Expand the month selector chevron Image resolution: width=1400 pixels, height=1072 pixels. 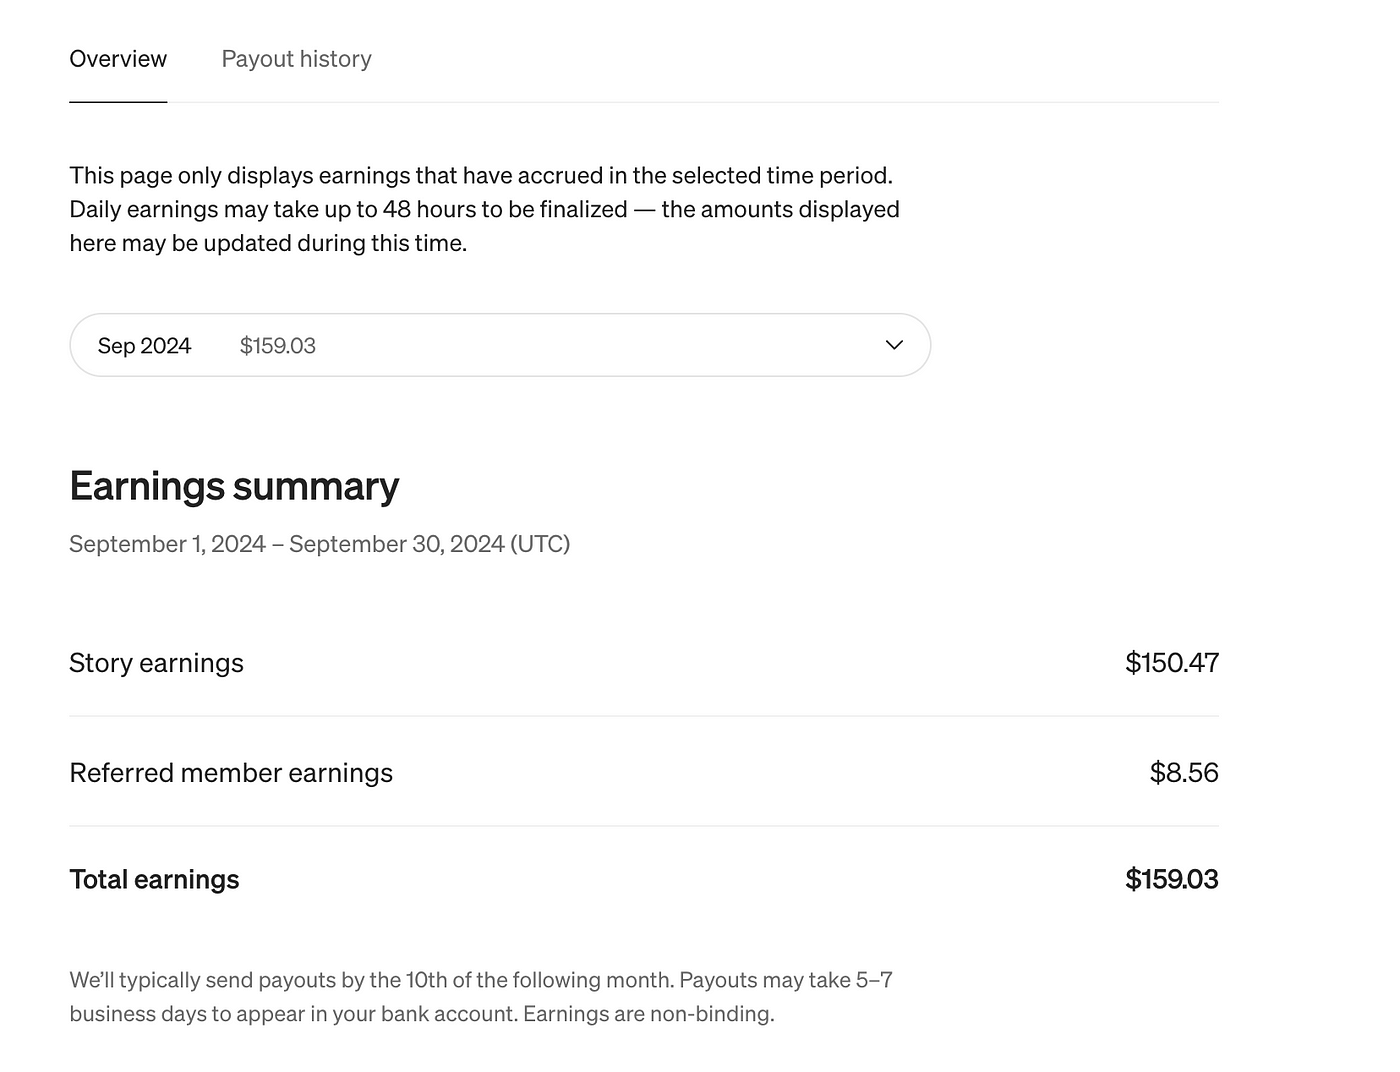coord(894,345)
